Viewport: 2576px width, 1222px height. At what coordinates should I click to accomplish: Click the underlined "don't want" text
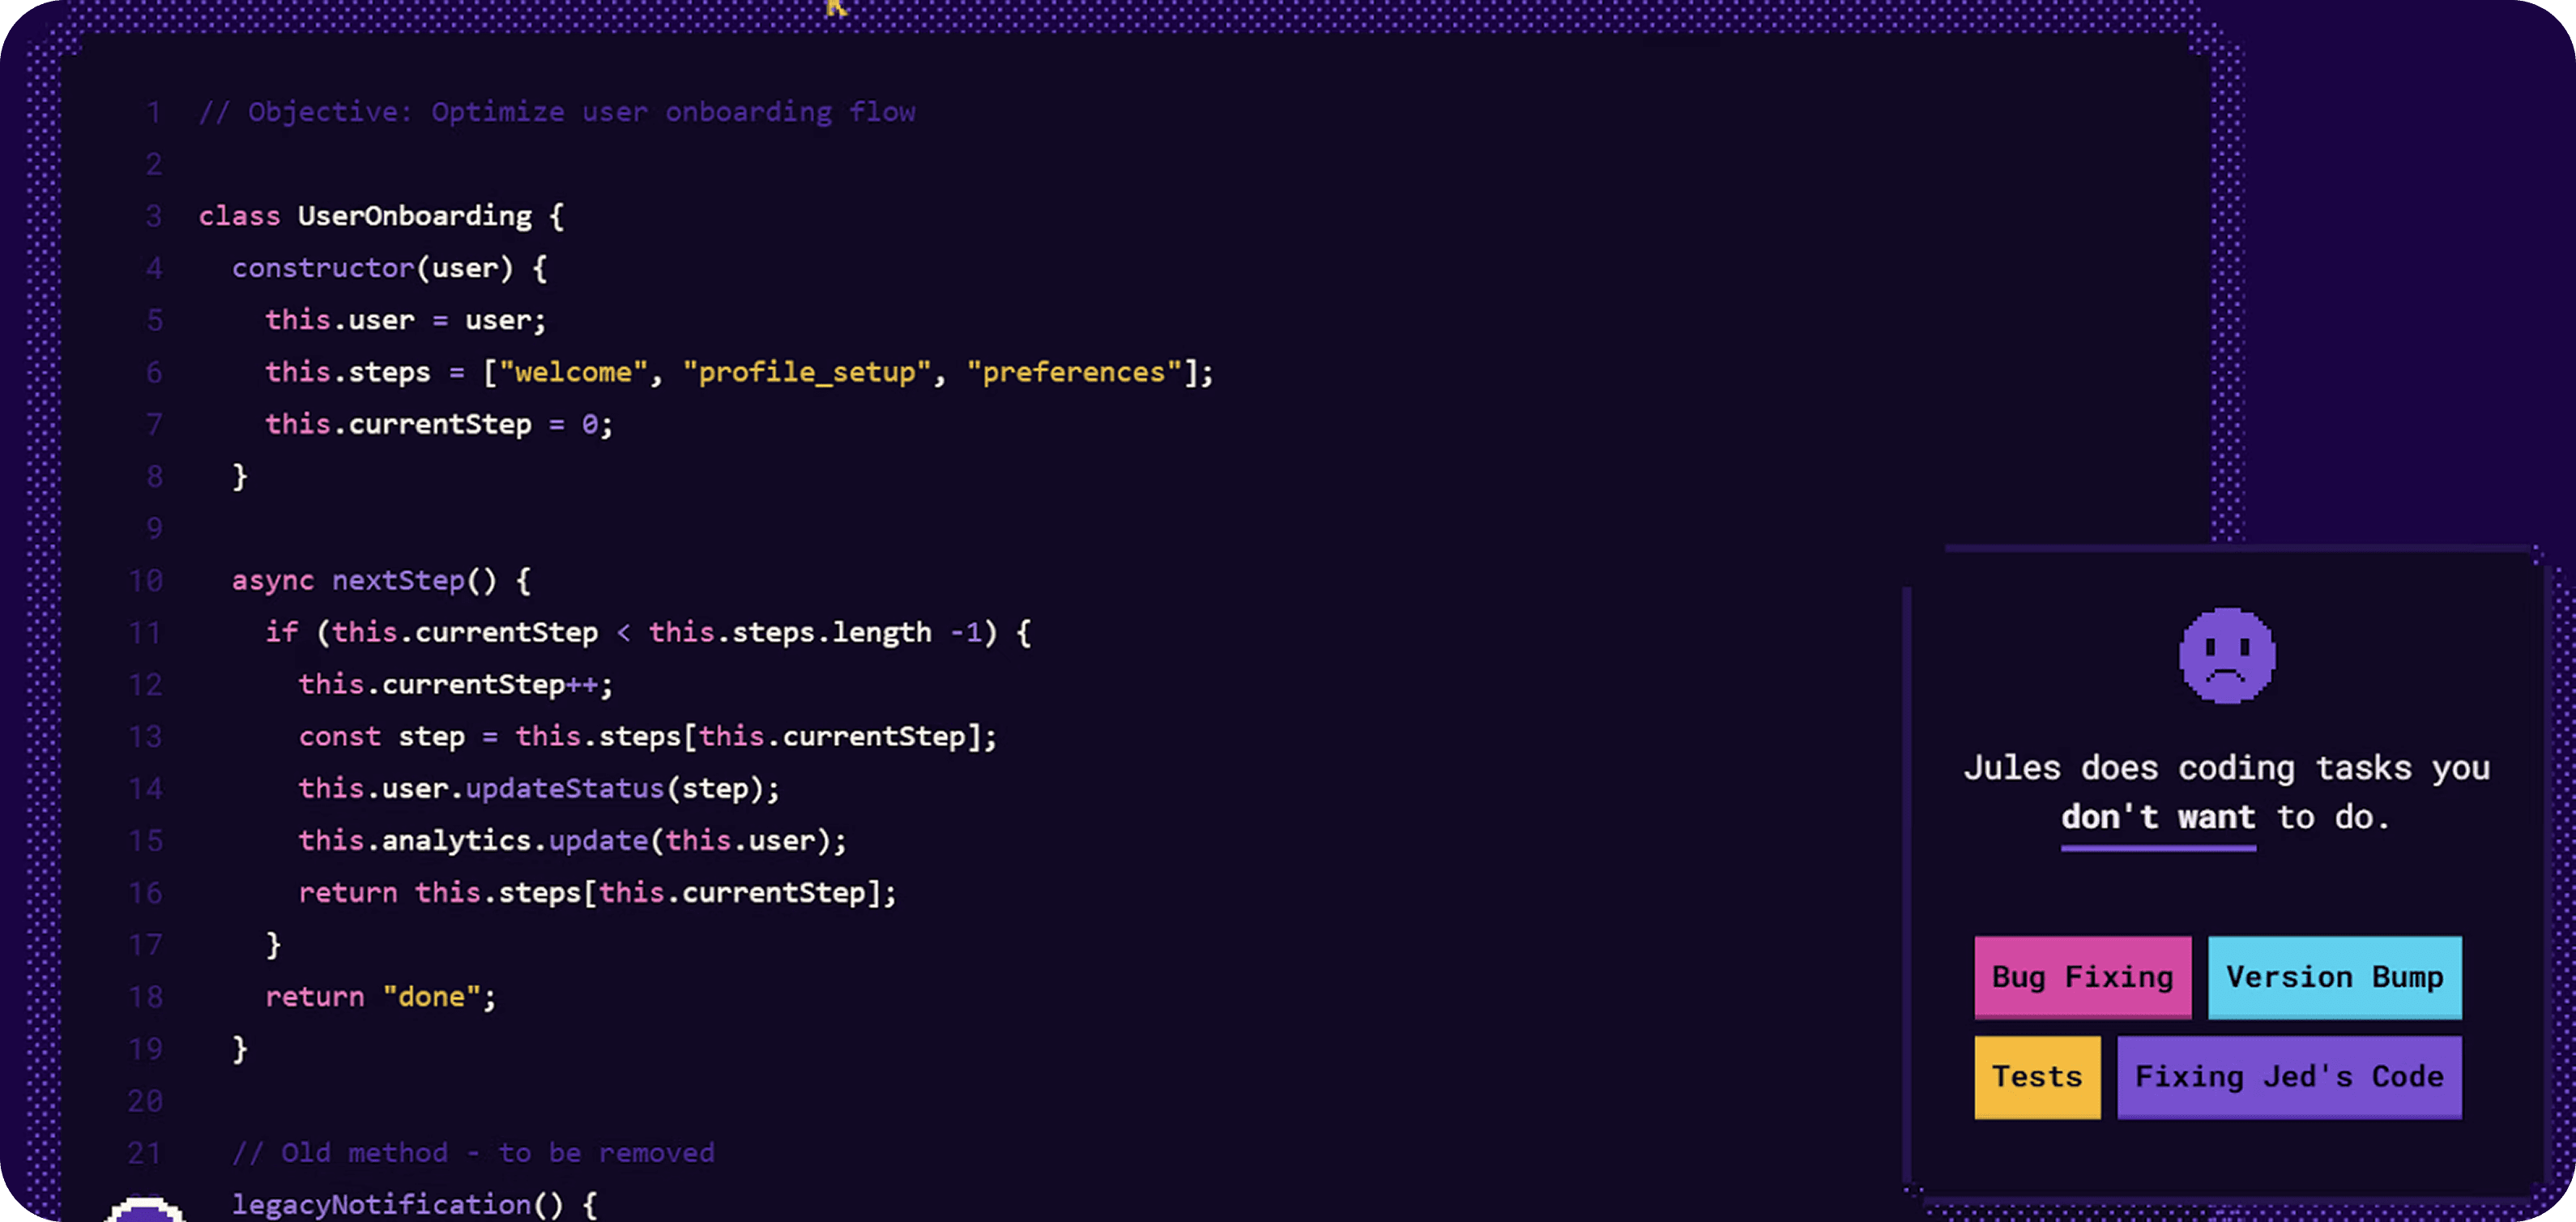tap(2158, 818)
